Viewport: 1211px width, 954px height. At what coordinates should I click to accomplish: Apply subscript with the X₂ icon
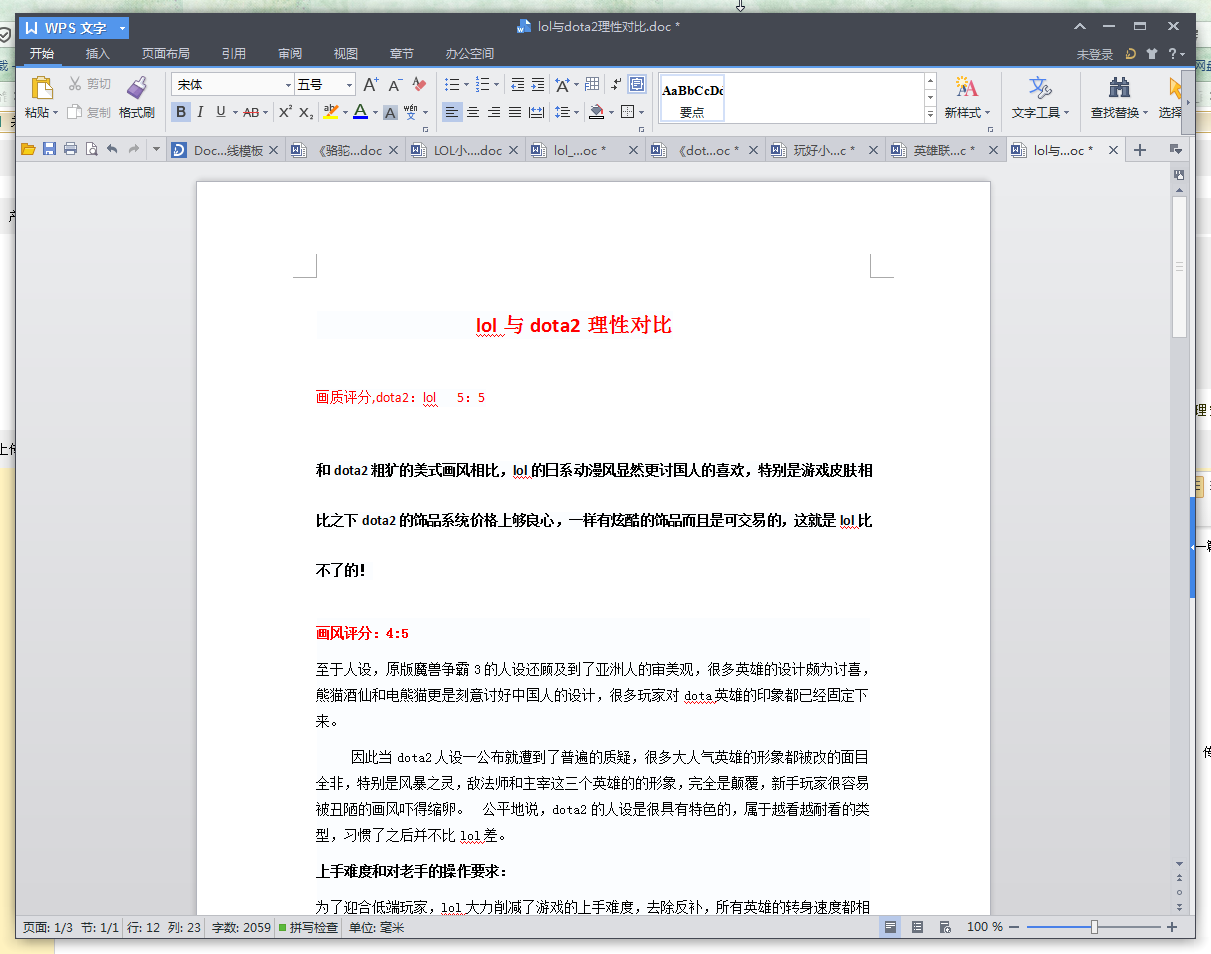click(306, 112)
